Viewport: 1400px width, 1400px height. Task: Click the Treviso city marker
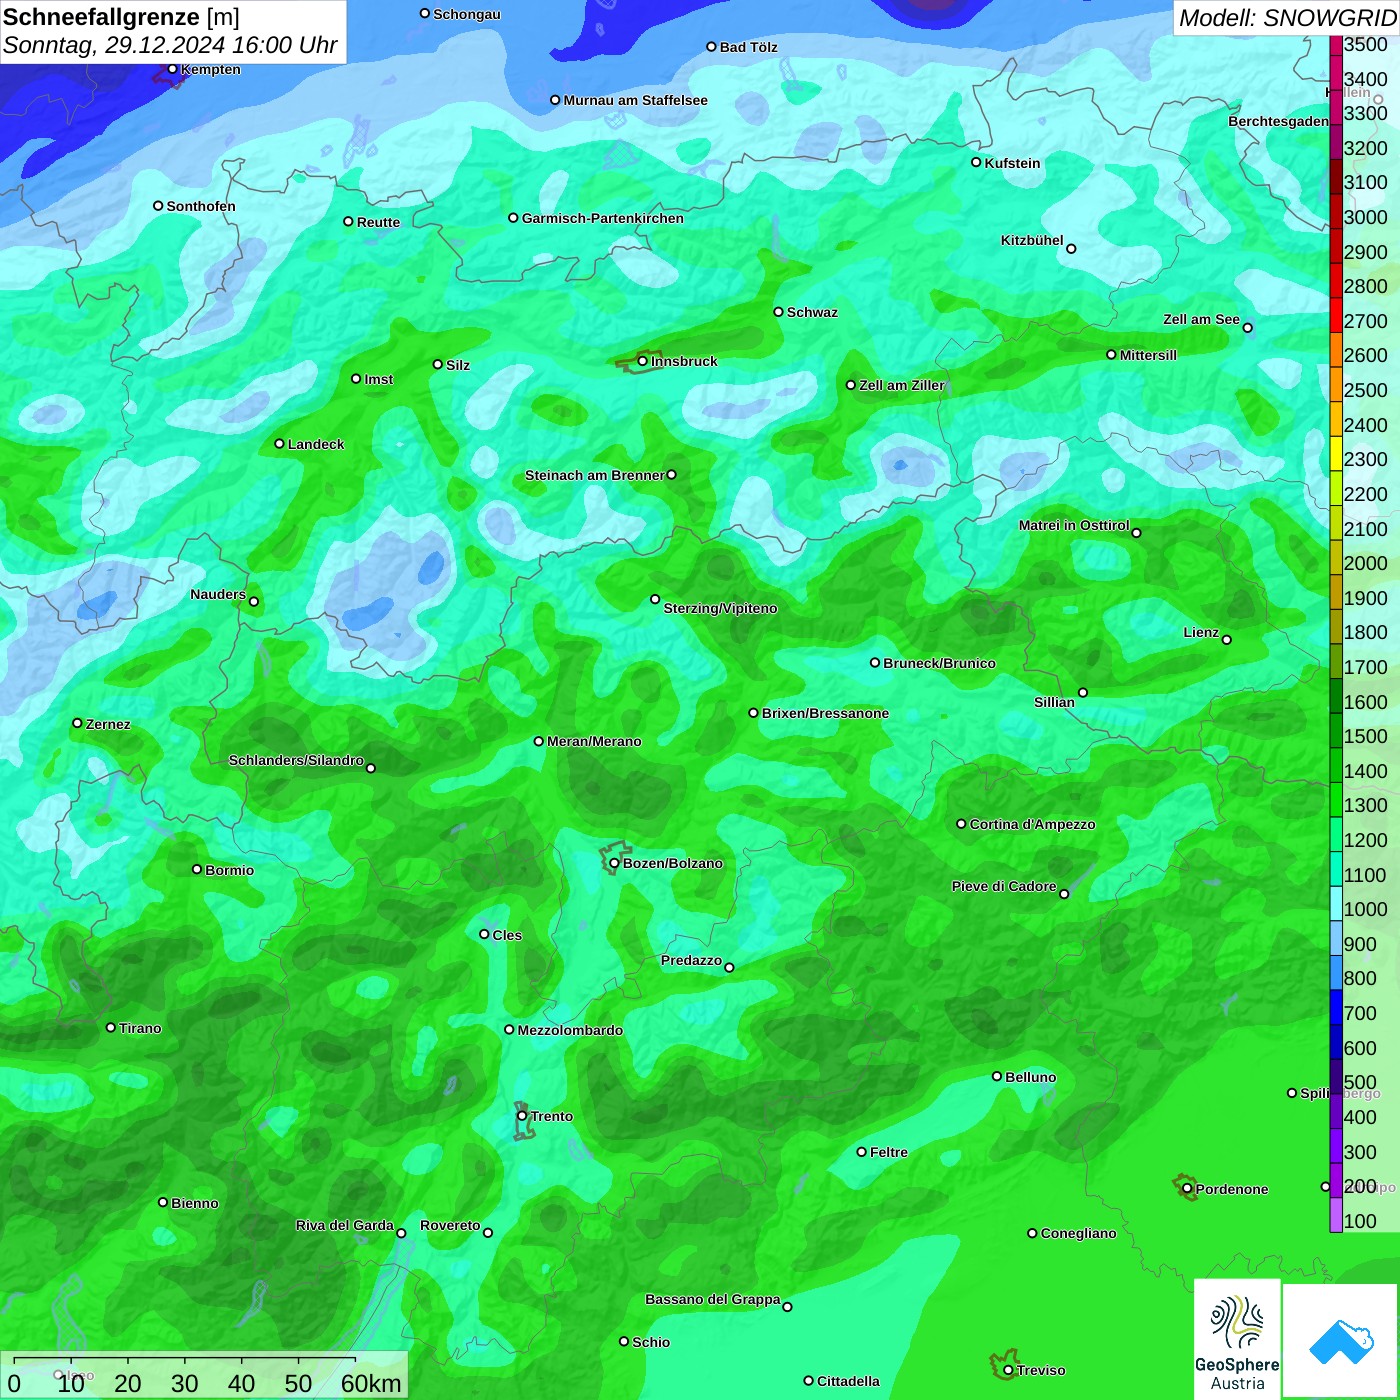tap(1008, 1370)
